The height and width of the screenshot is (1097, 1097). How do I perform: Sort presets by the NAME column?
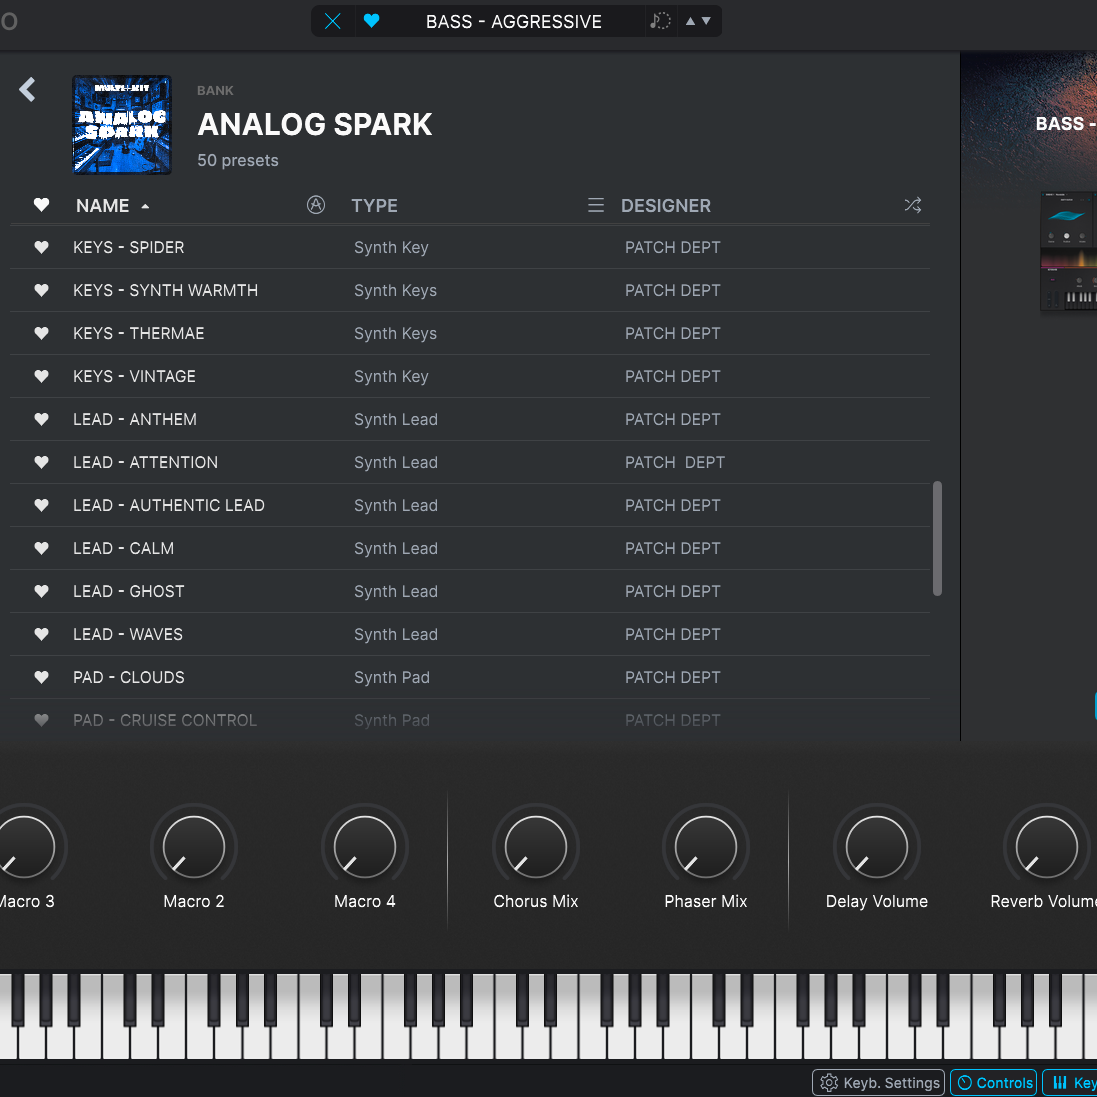click(x=103, y=205)
